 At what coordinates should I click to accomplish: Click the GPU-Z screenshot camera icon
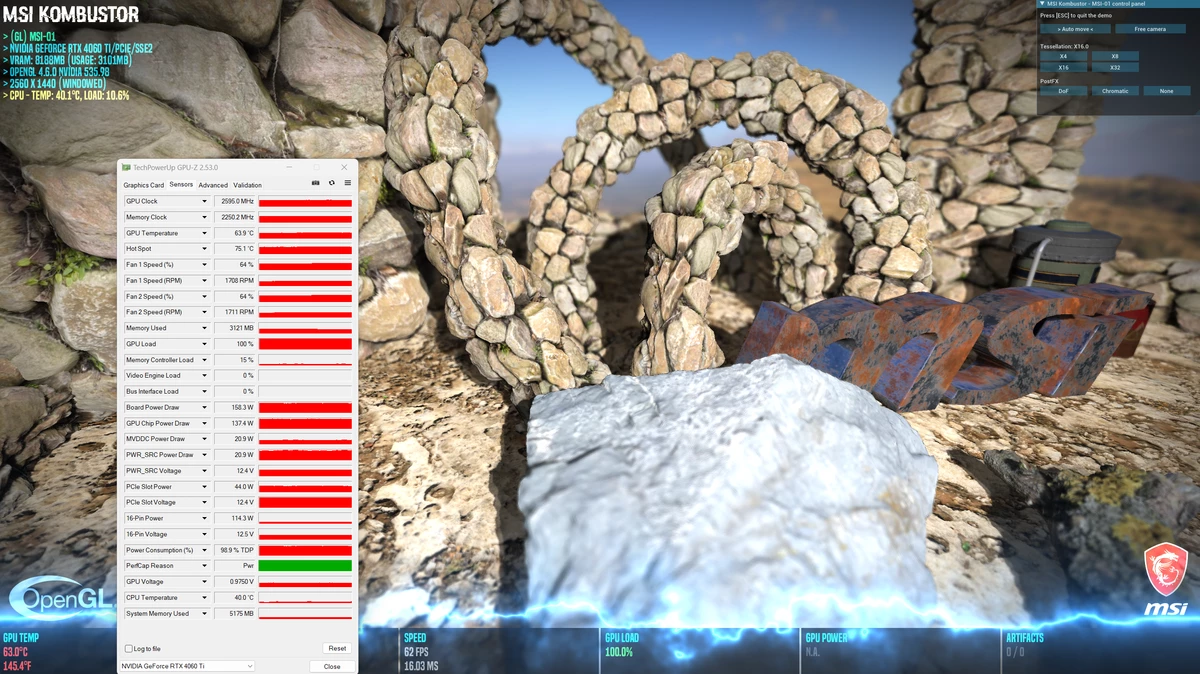(x=316, y=183)
